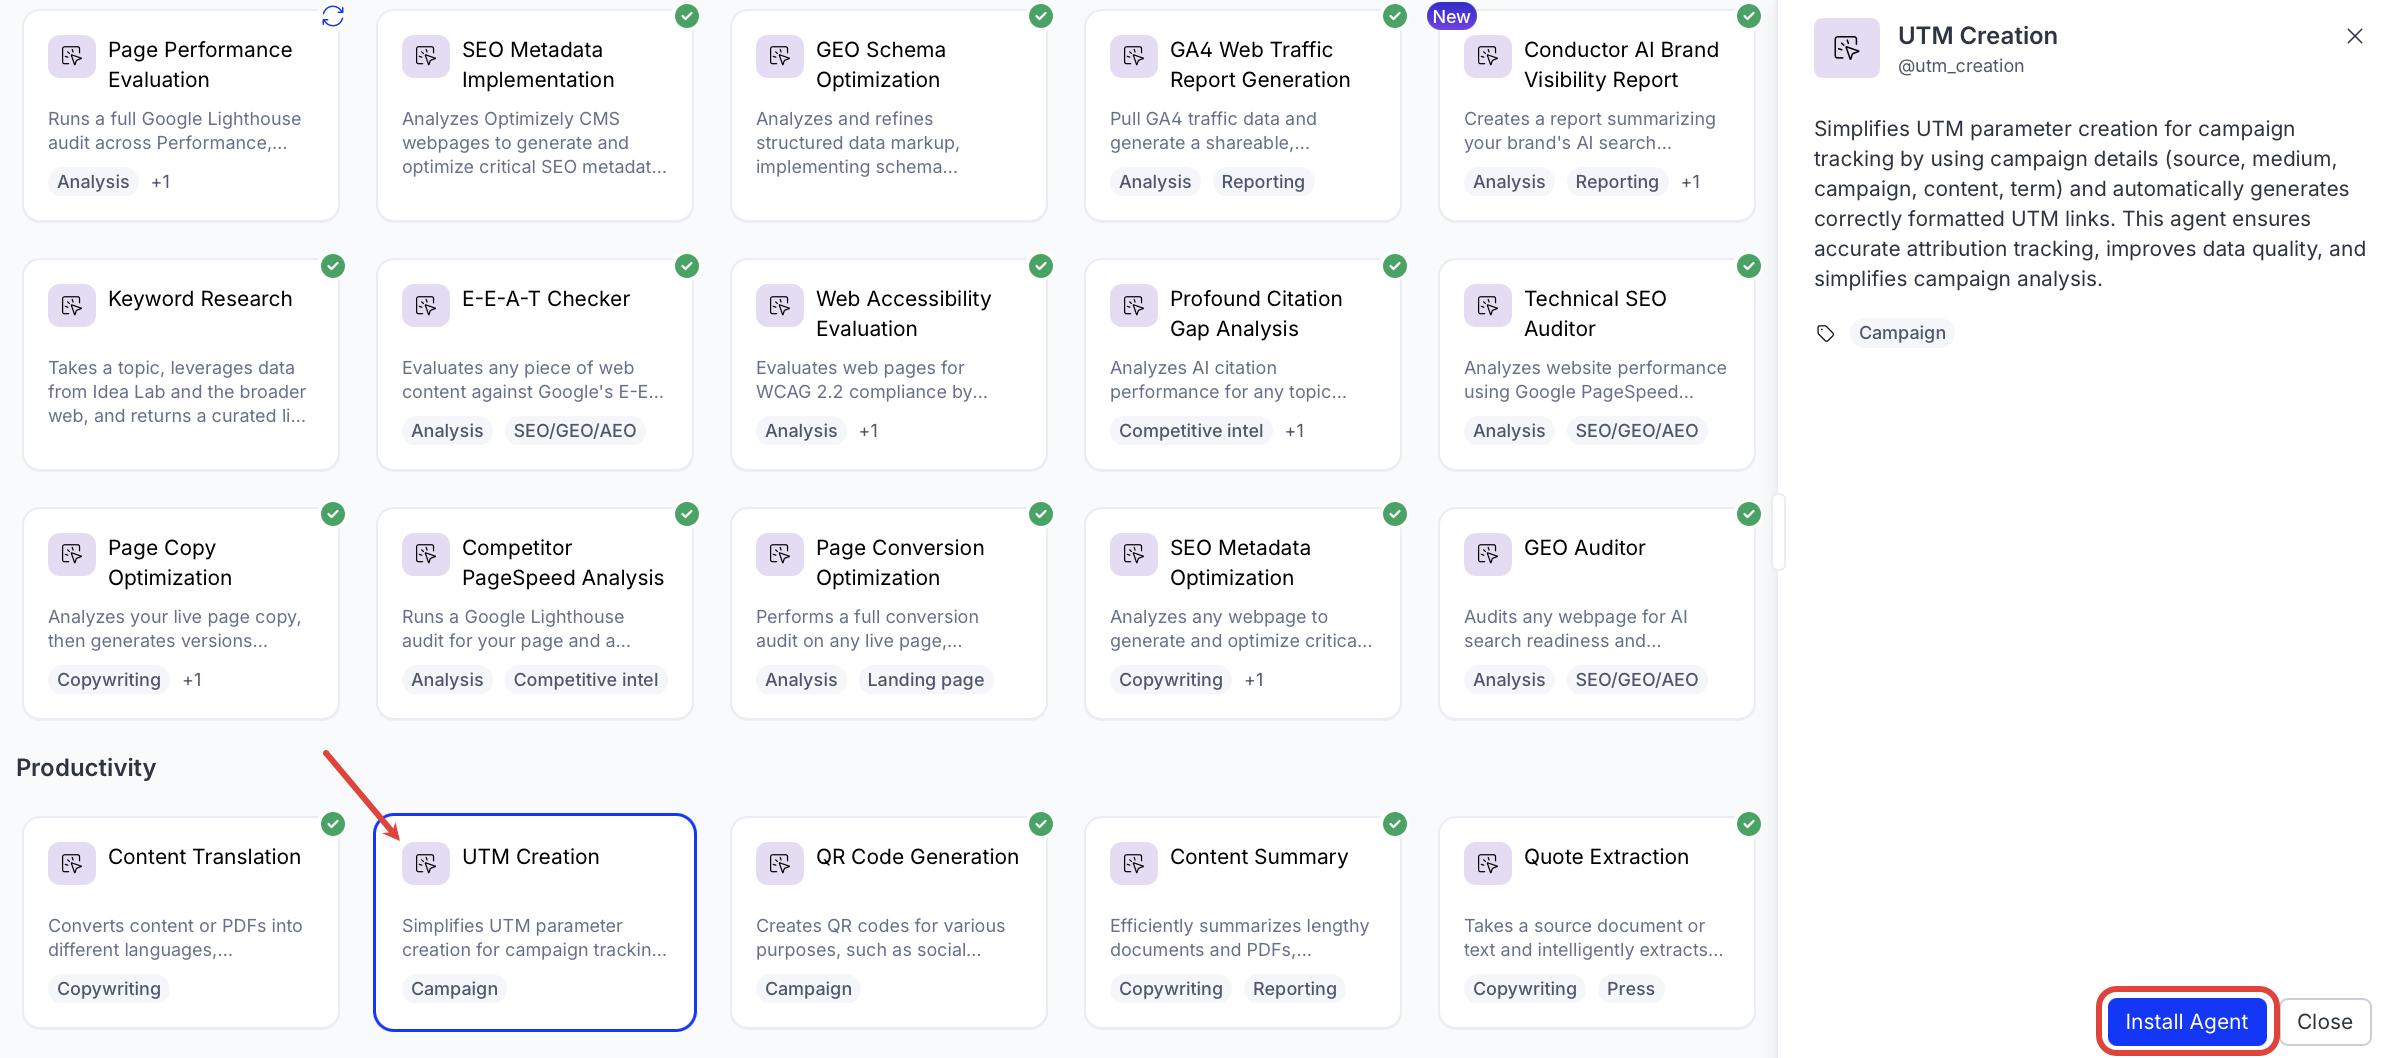
Task: Click SEO/GEO/AEO tag on E-E-A-T Checker
Action: [575, 431]
